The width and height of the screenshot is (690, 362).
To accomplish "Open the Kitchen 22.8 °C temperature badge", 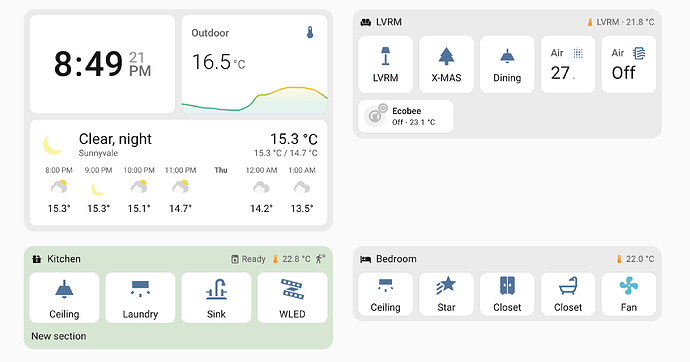I will 291,259.
